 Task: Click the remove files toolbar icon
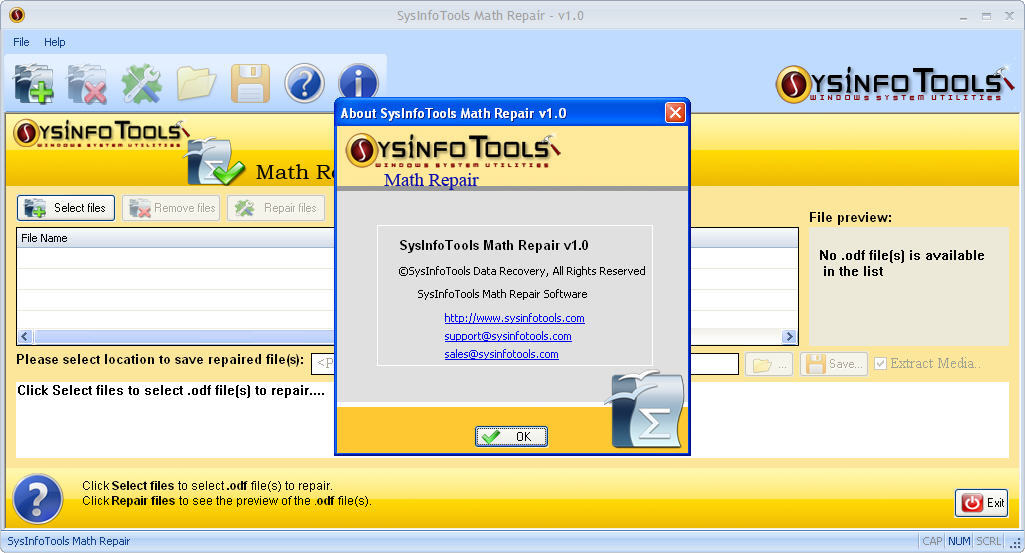(x=87, y=84)
